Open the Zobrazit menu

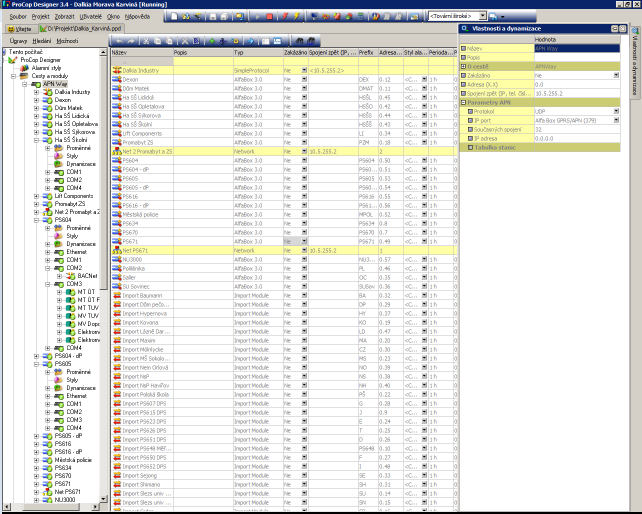pos(65,16)
